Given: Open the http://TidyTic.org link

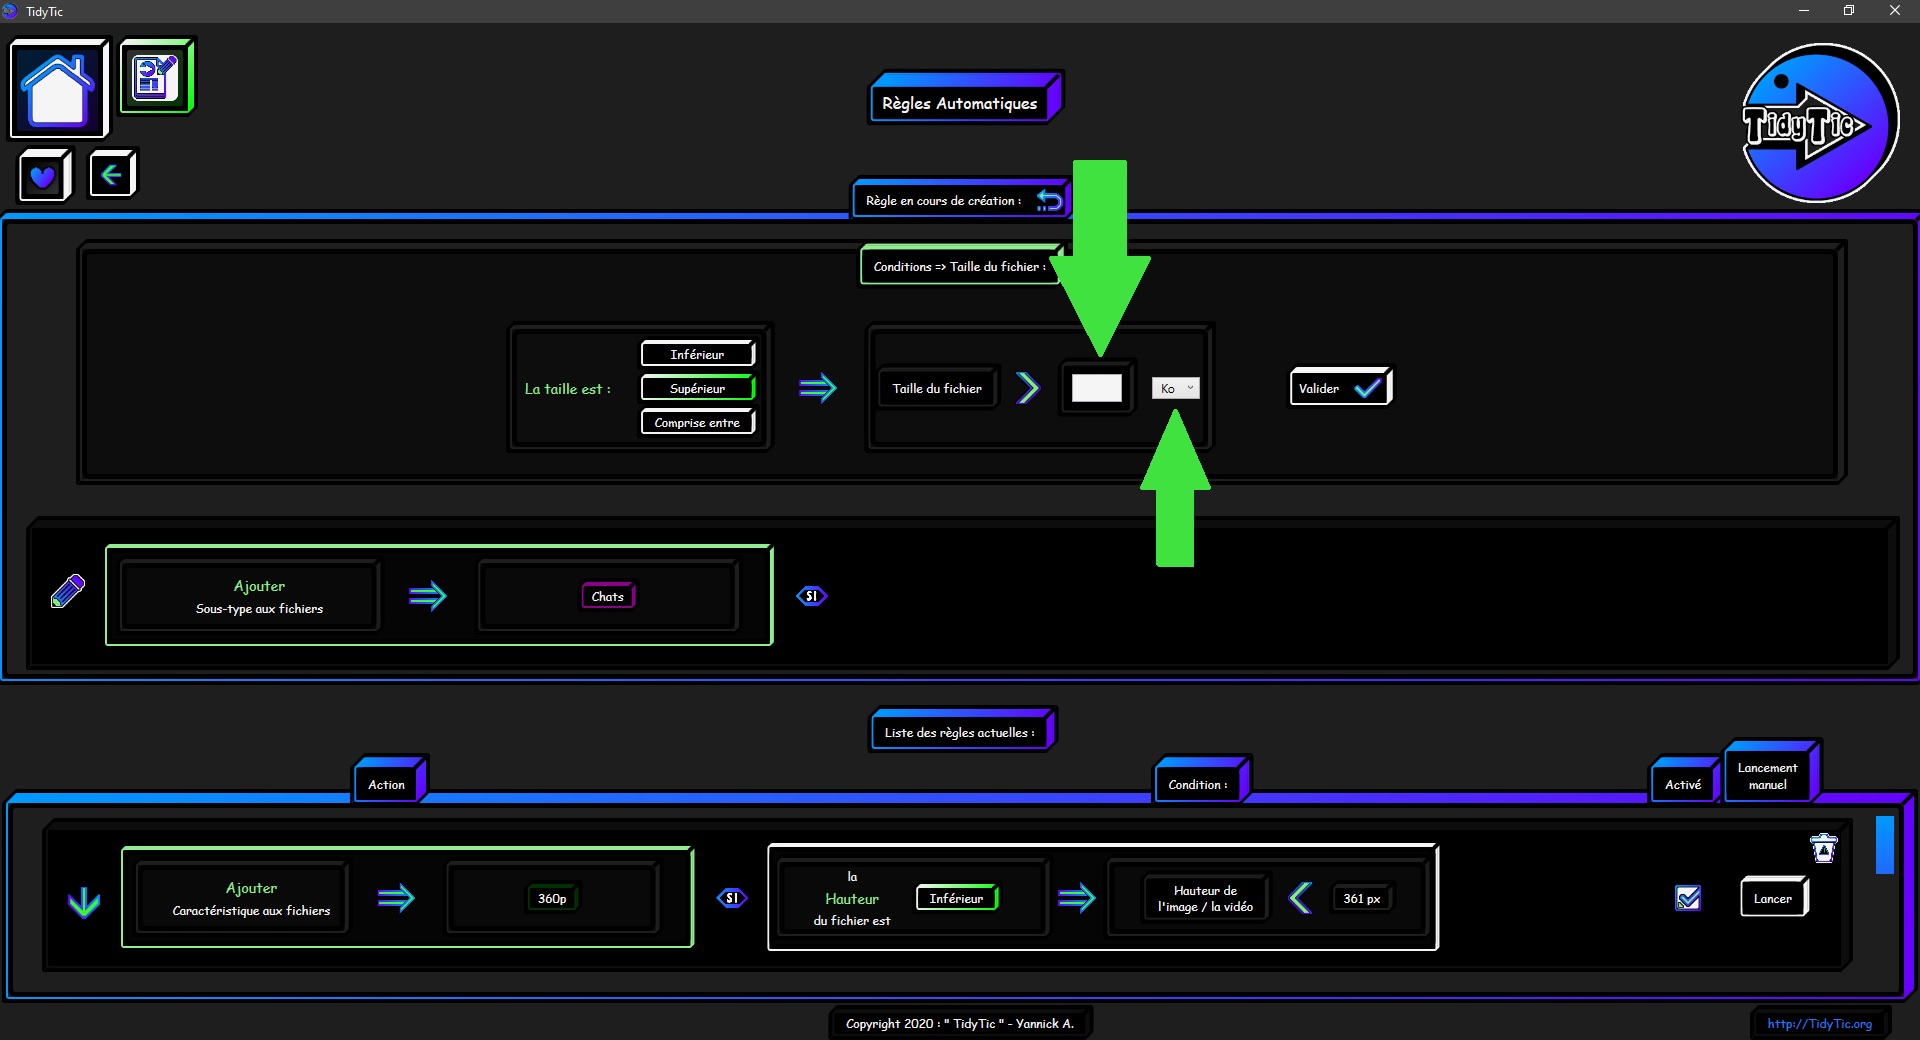Looking at the screenshot, I should coord(1819,1023).
